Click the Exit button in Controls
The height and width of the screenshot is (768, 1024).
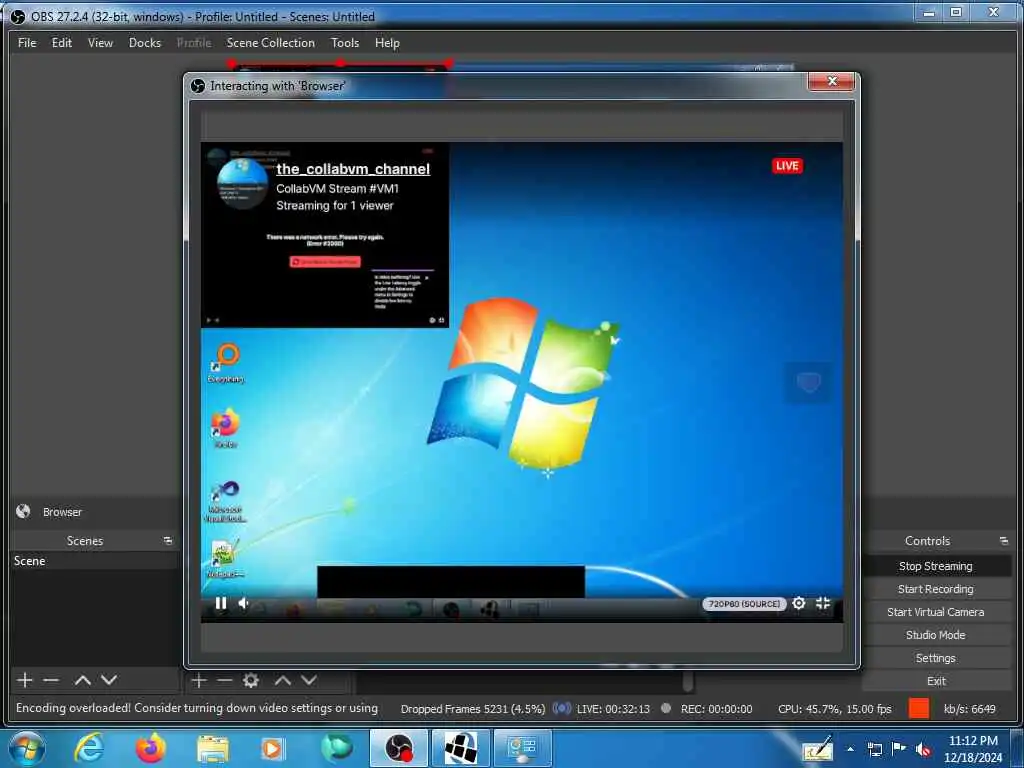[936, 681]
